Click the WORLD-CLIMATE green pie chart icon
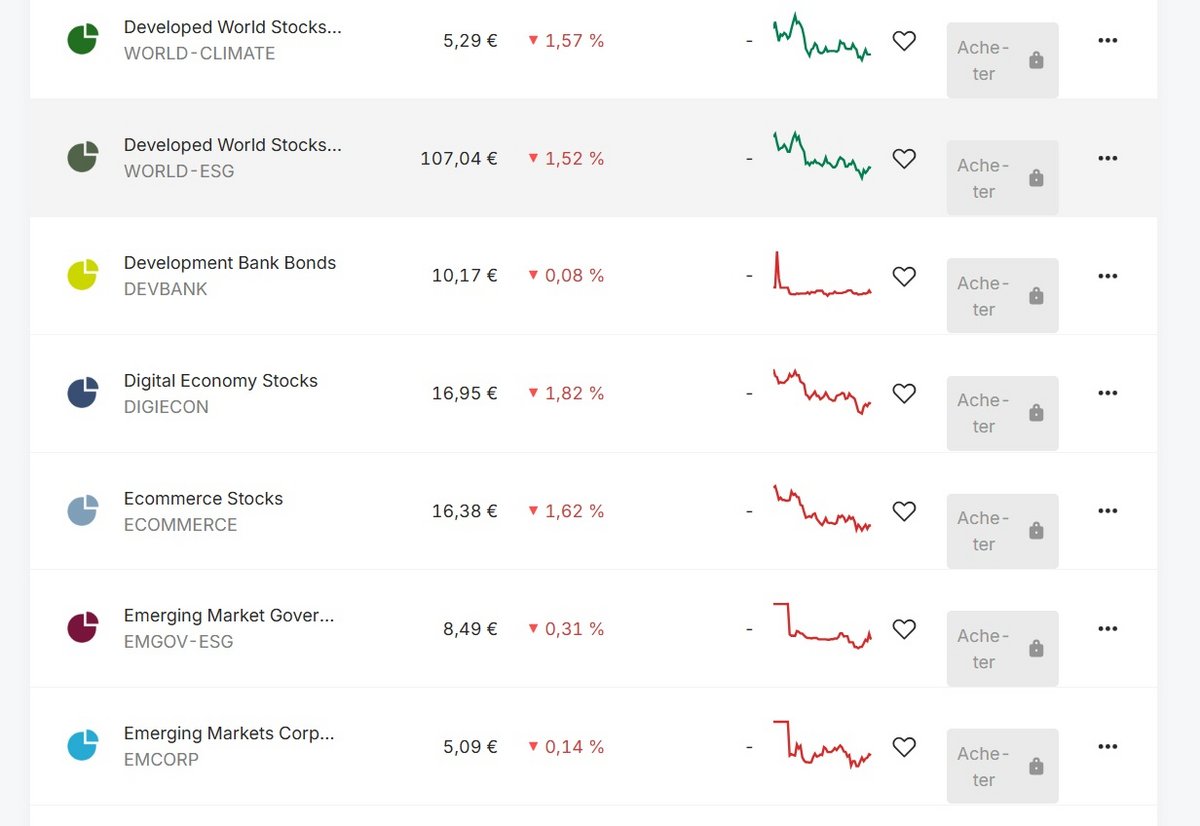 click(83, 39)
